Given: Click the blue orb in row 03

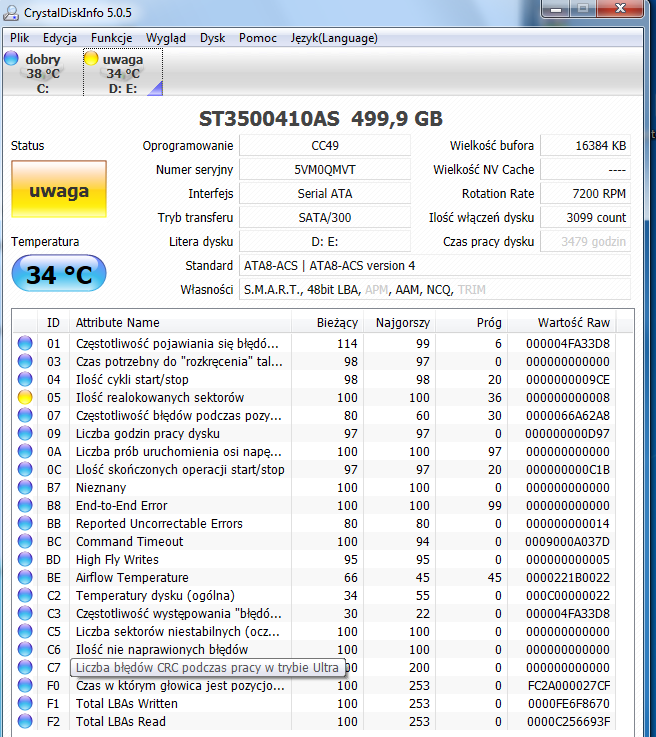Looking at the screenshot, I should (x=25, y=361).
